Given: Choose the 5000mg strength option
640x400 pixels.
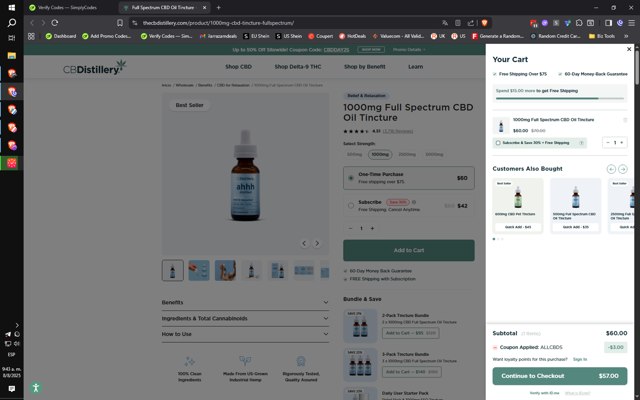Looking at the screenshot, I should pos(434,155).
